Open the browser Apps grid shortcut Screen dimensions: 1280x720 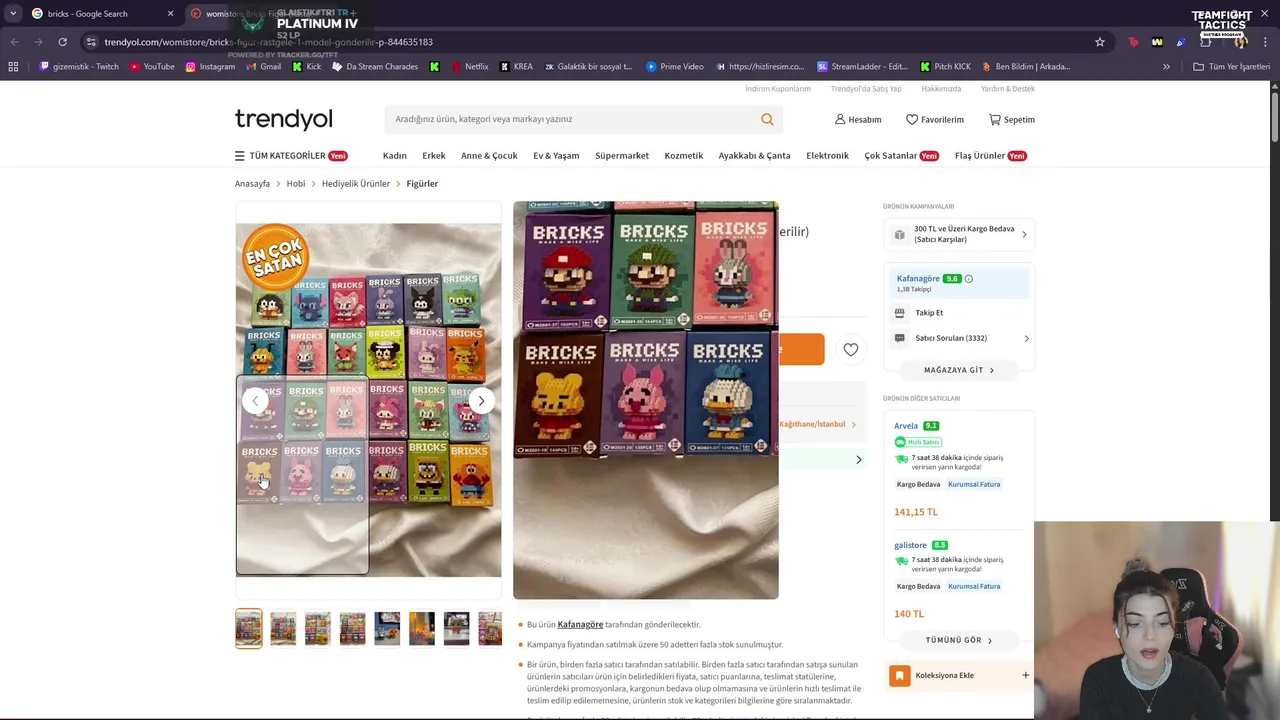13,66
